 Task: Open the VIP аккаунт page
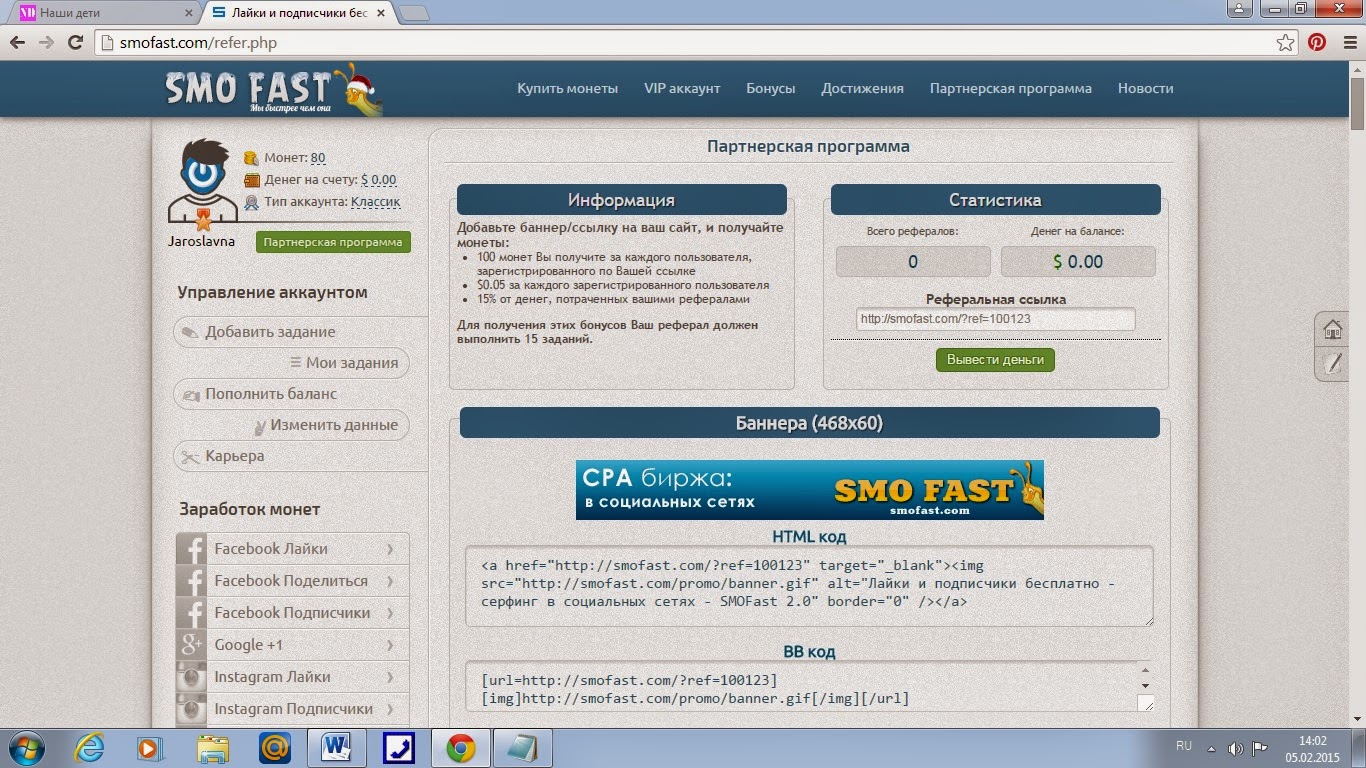682,88
